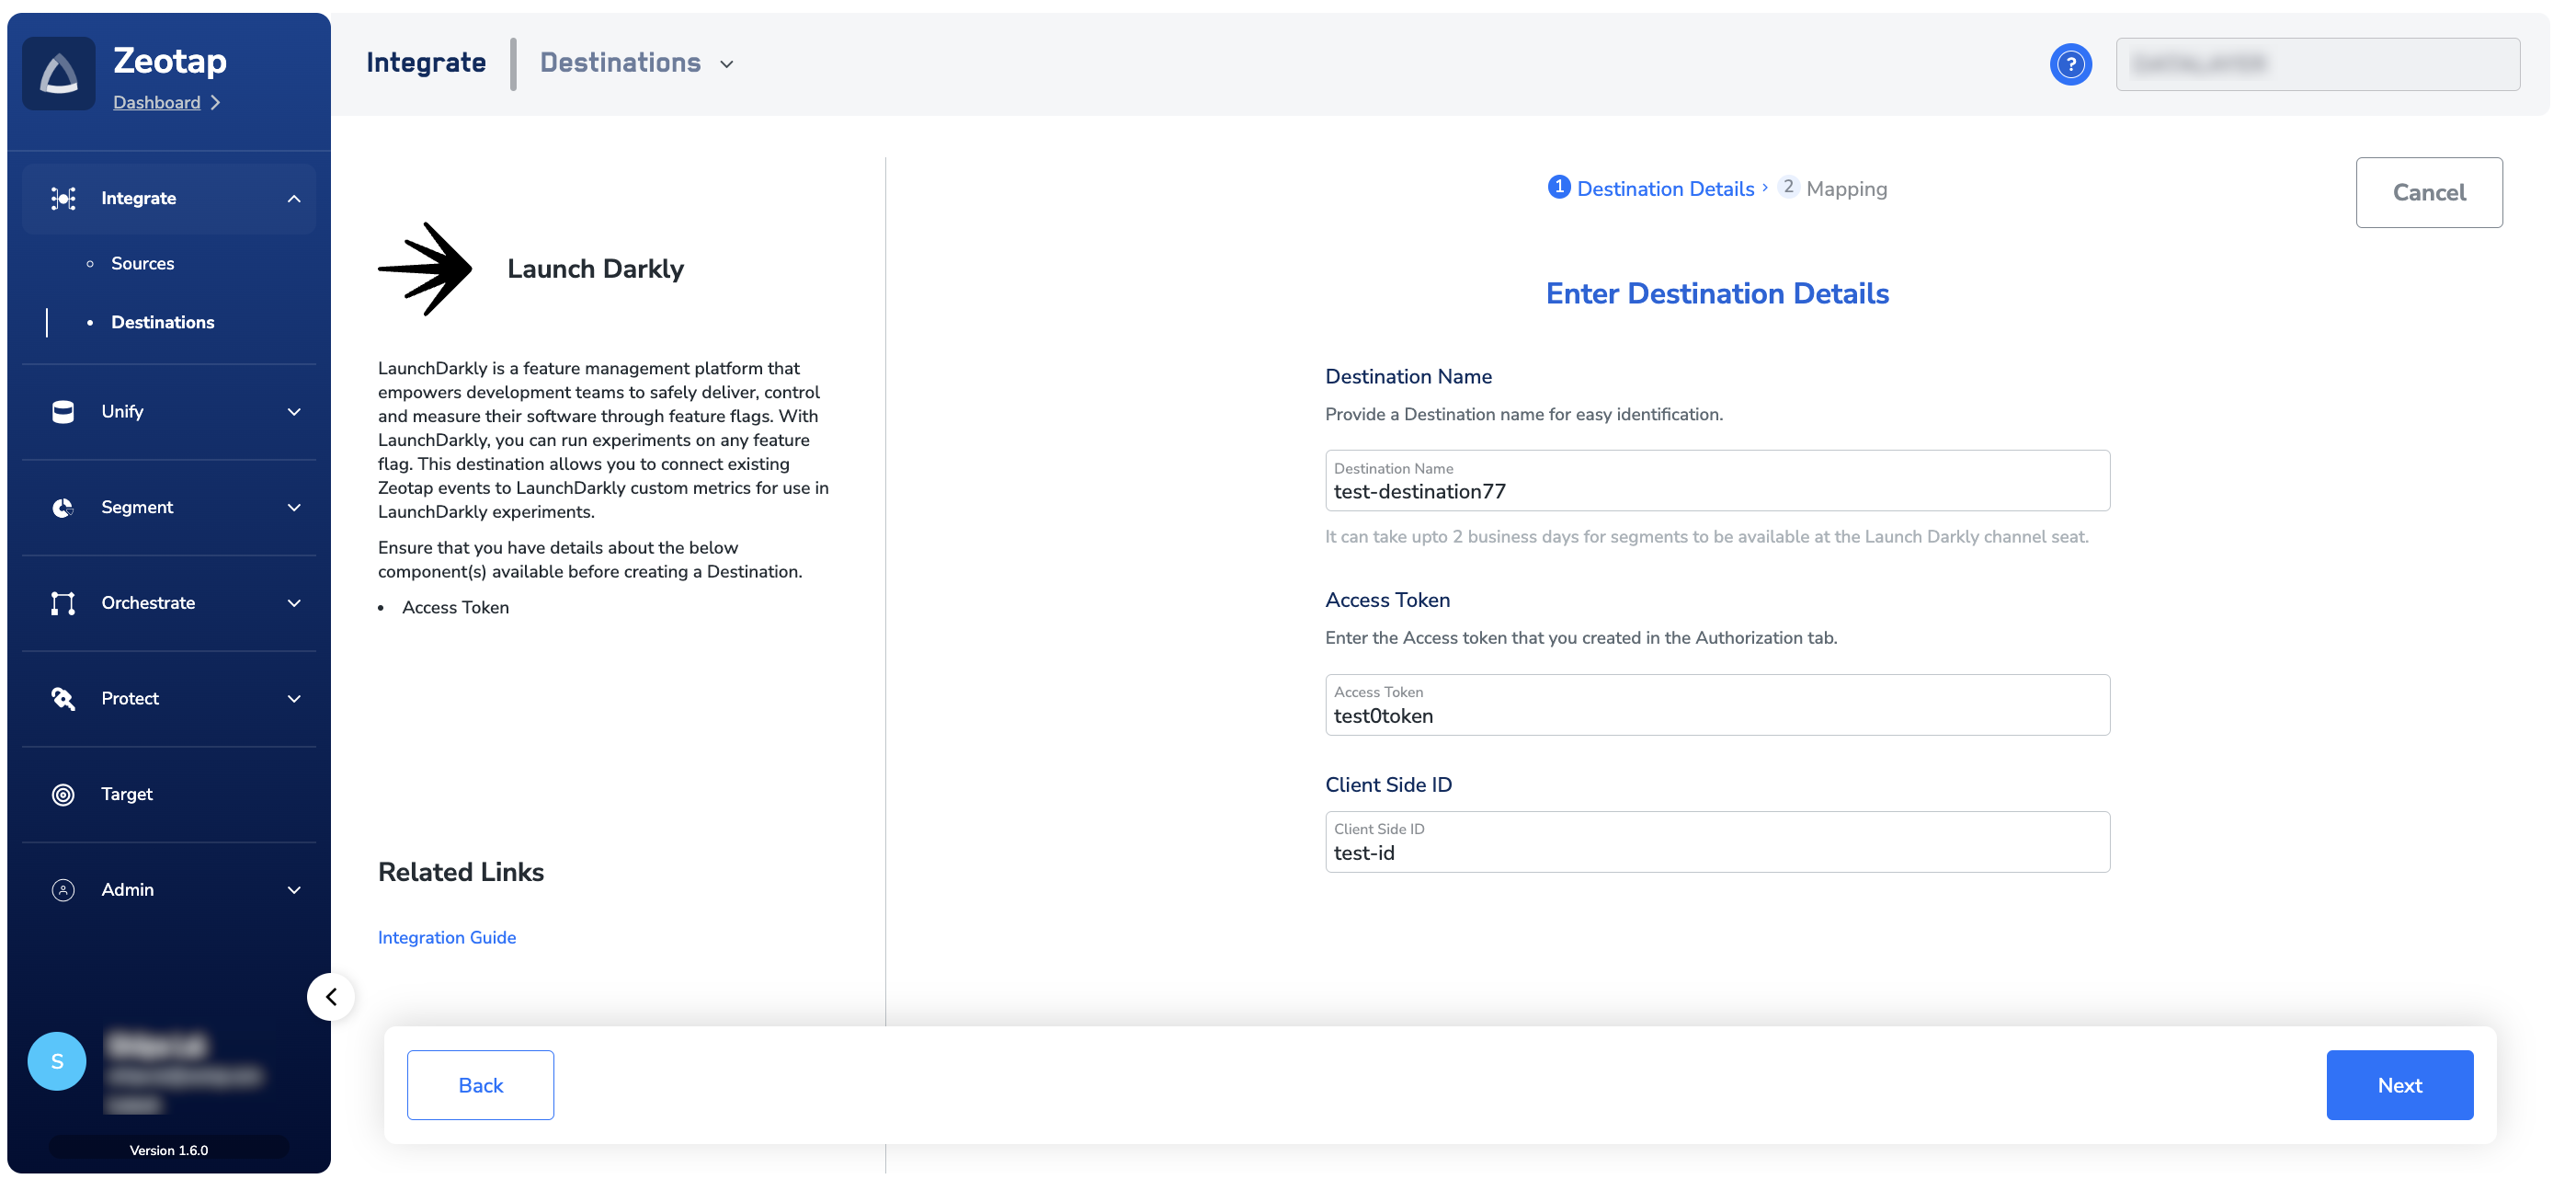Viewport: 2576px width, 1179px height.
Task: Go to the Mapping step
Action: pos(1844,189)
